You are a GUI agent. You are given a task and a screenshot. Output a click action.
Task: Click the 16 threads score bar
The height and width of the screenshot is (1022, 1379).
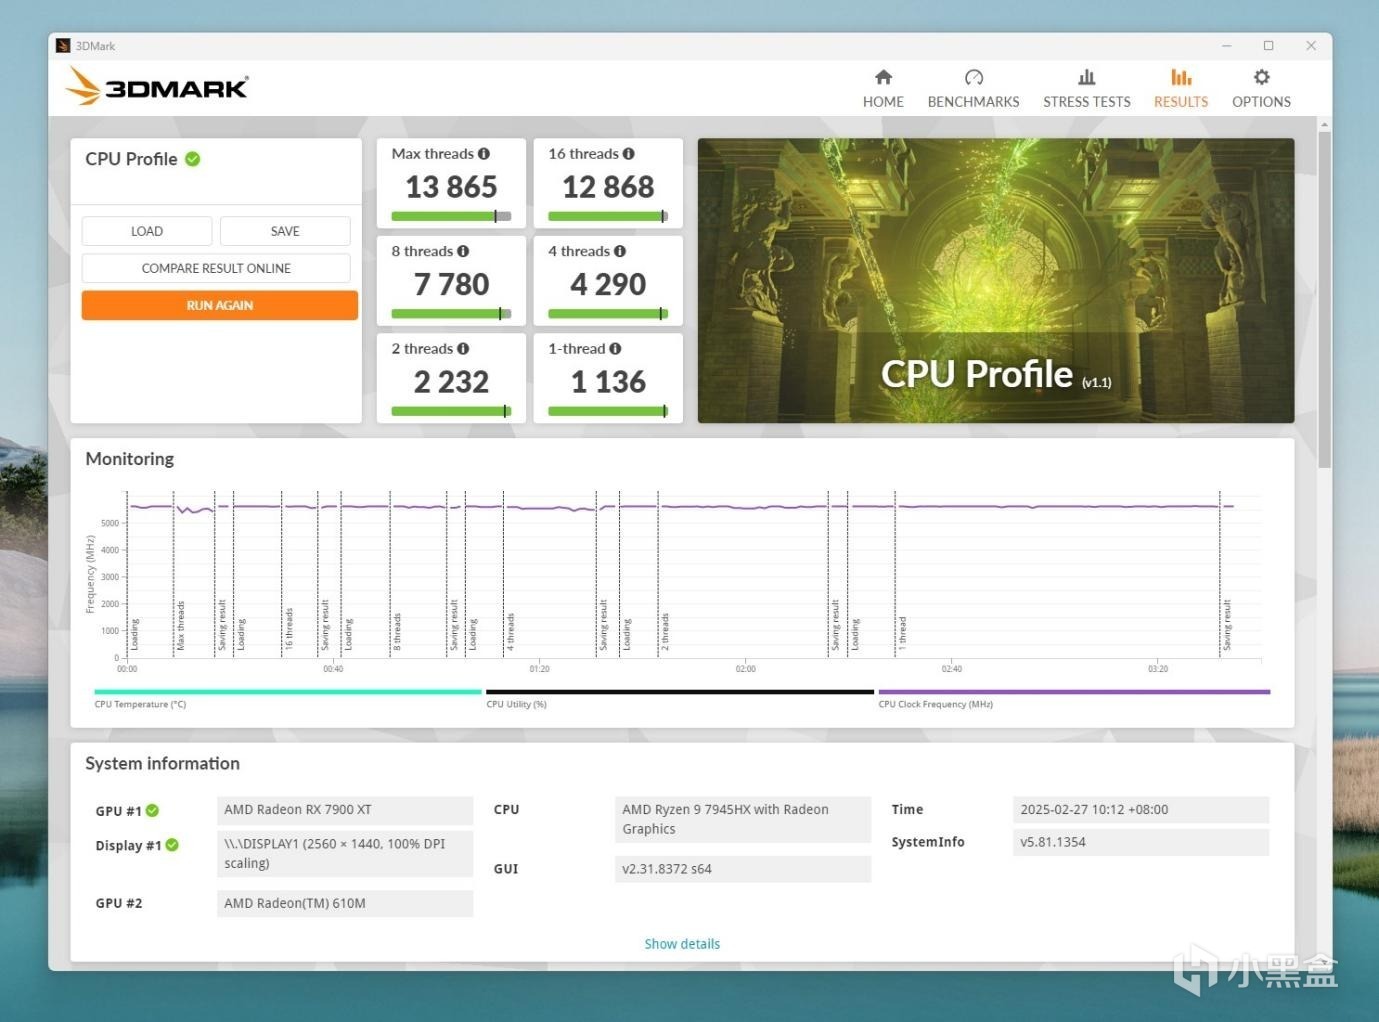(608, 216)
